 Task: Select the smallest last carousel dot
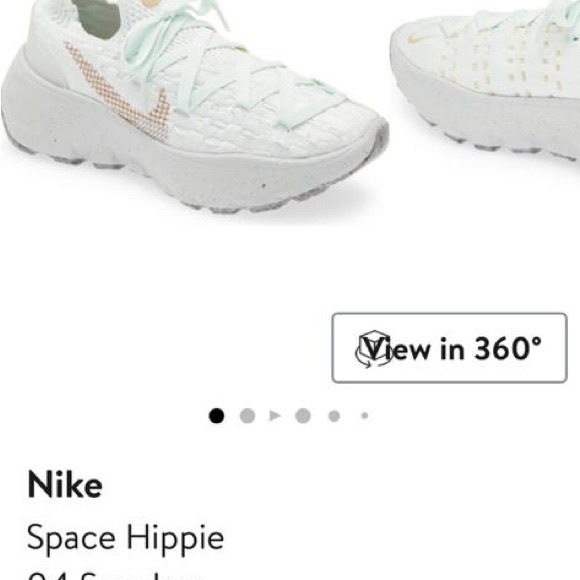tap(365, 416)
